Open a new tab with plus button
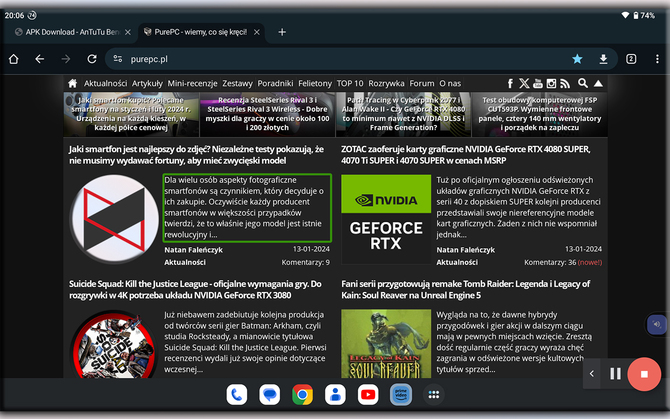The image size is (670, 419). (282, 32)
